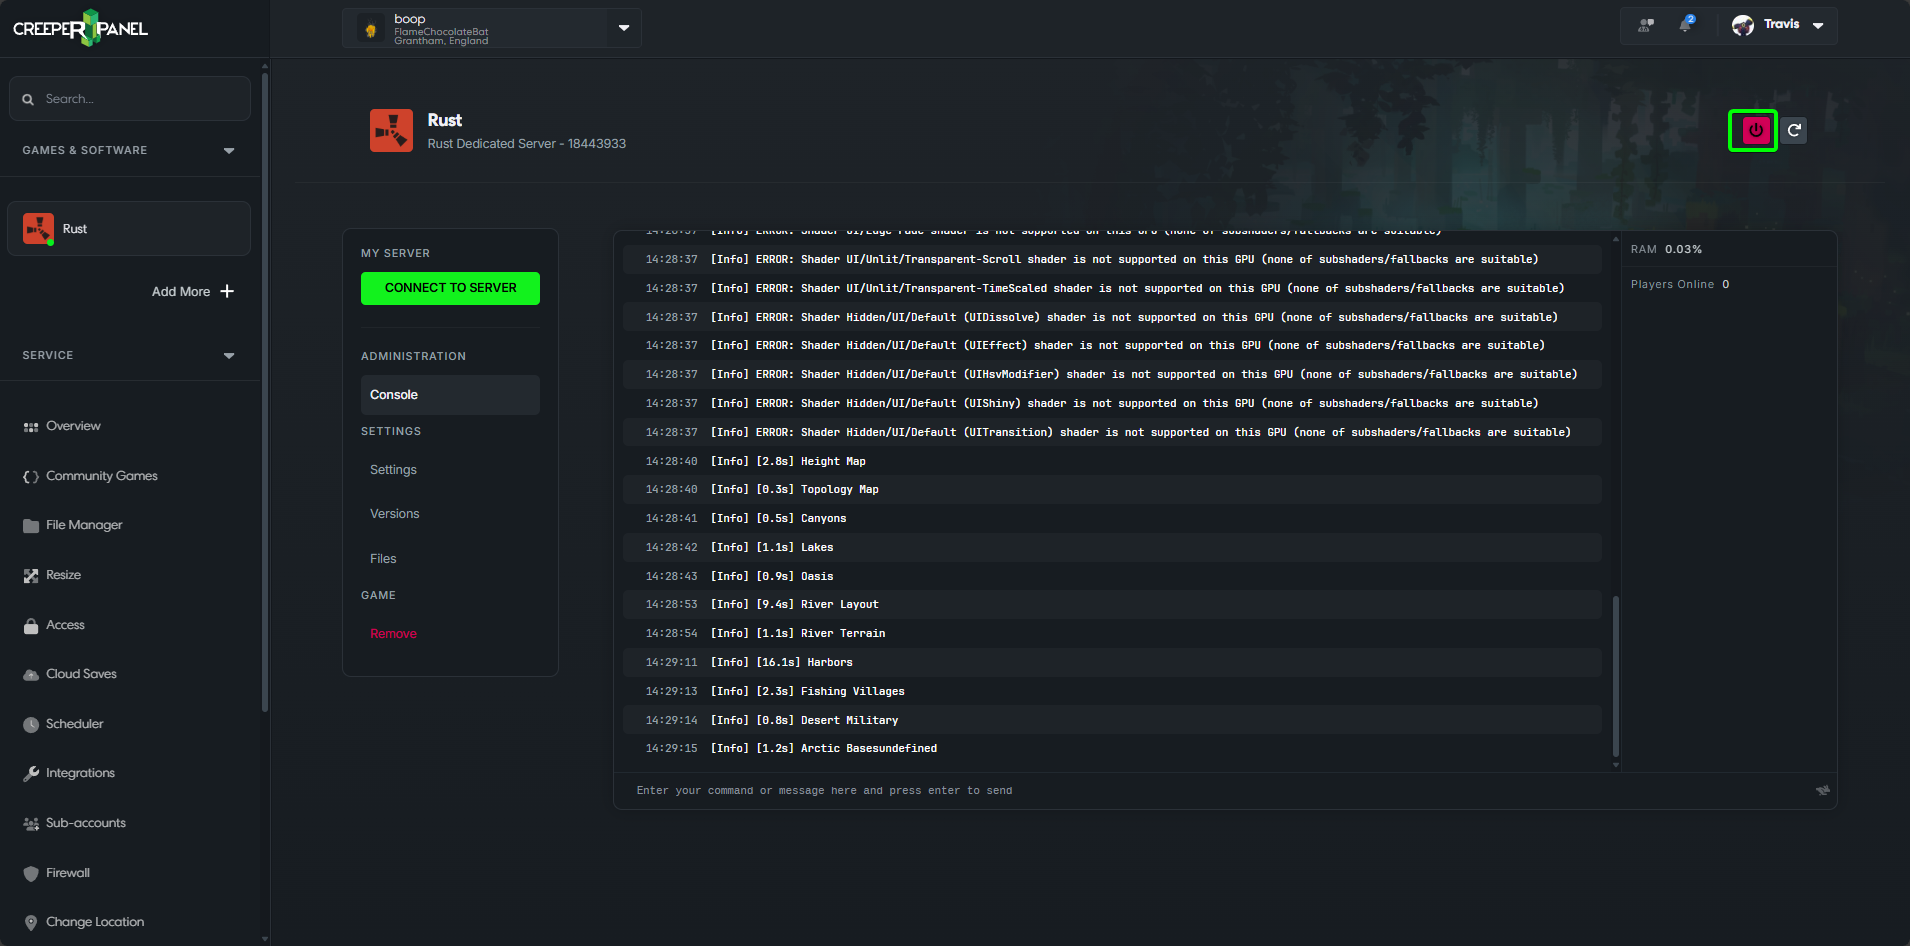Open the Scheduler page
This screenshot has height=946, width=1910.
(x=74, y=724)
